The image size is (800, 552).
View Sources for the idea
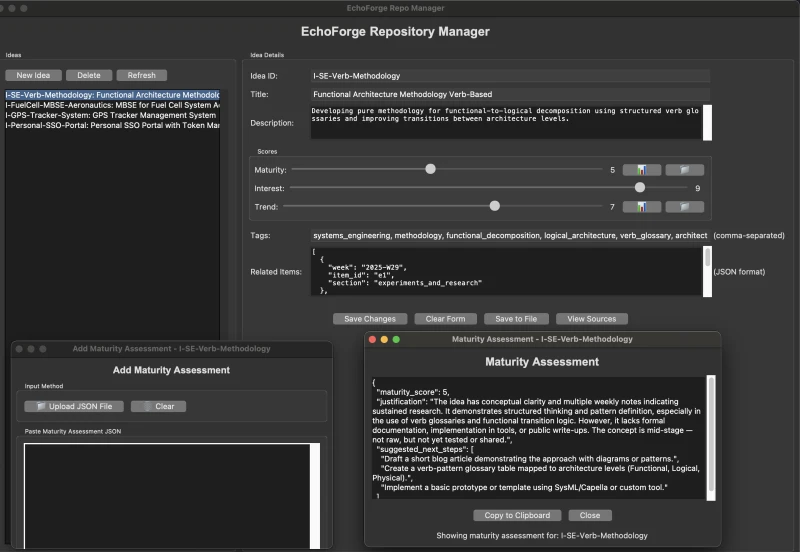tap(591, 319)
